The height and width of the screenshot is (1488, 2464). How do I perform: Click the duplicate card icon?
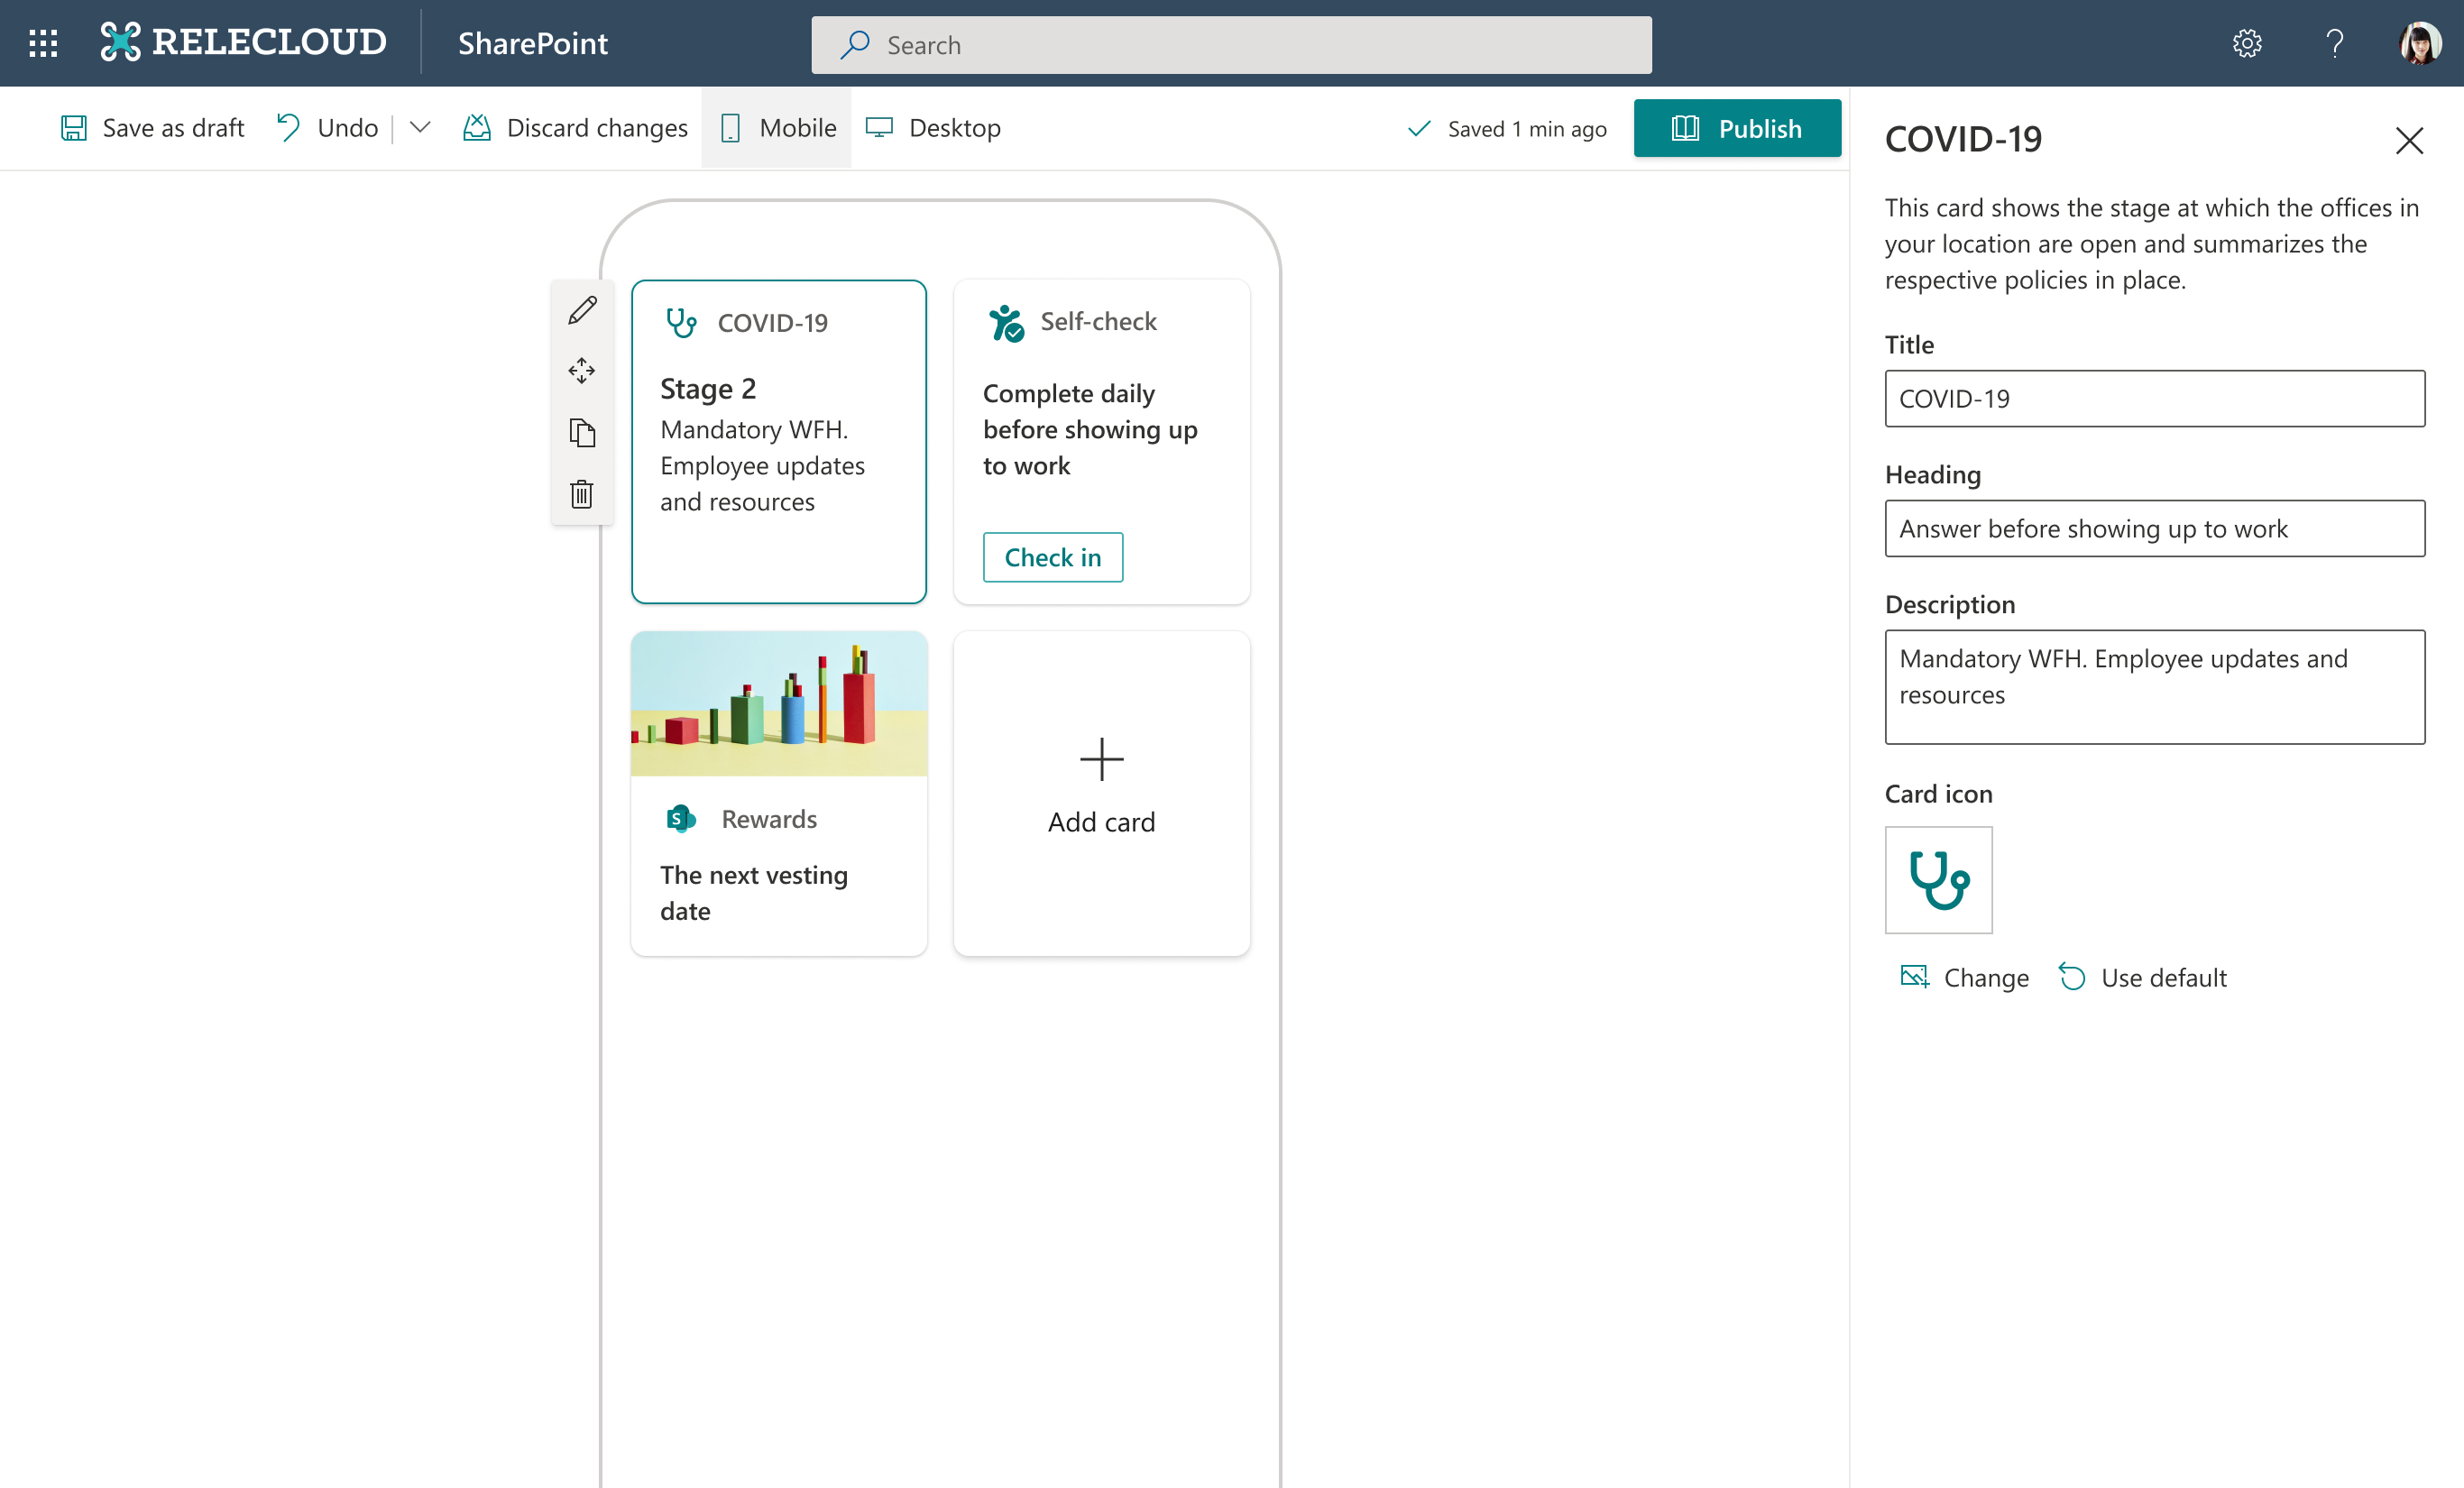tap(582, 433)
